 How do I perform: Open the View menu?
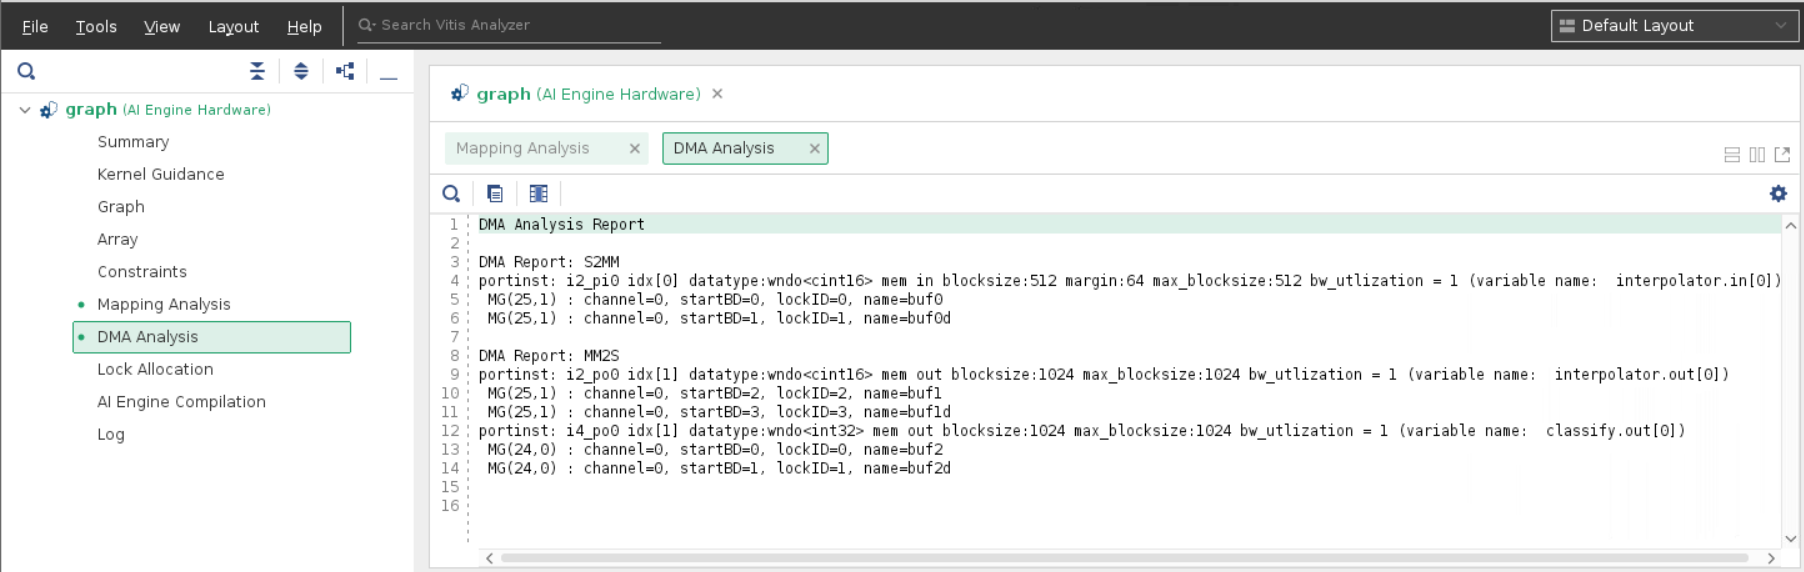click(162, 26)
